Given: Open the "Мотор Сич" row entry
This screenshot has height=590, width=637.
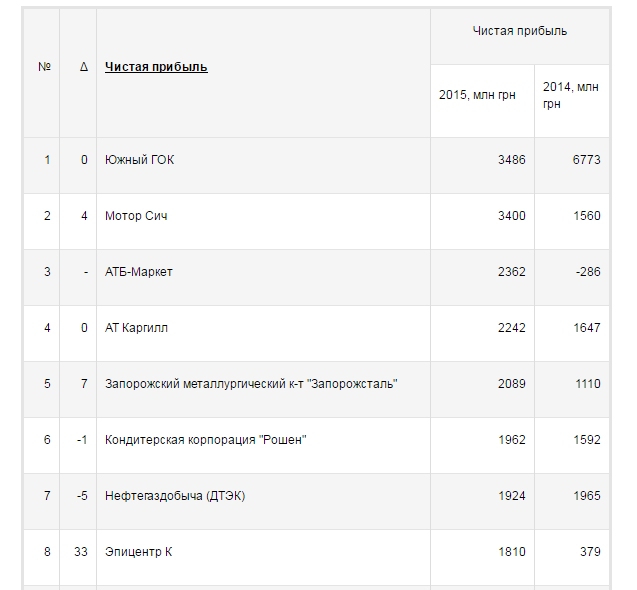Looking at the screenshot, I should click(136, 216).
